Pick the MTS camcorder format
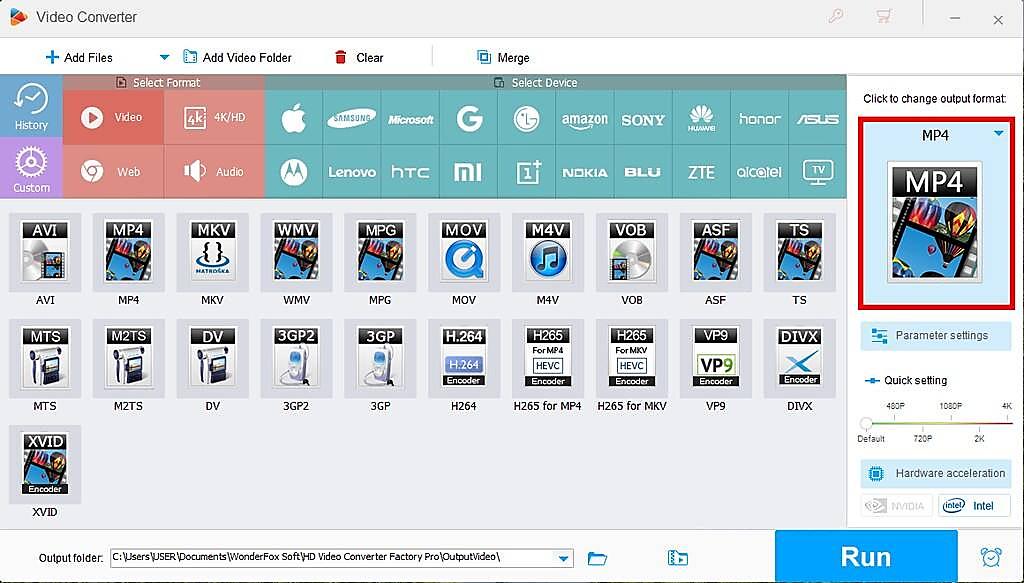Screen dimensions: 1024x583 click(x=45, y=358)
